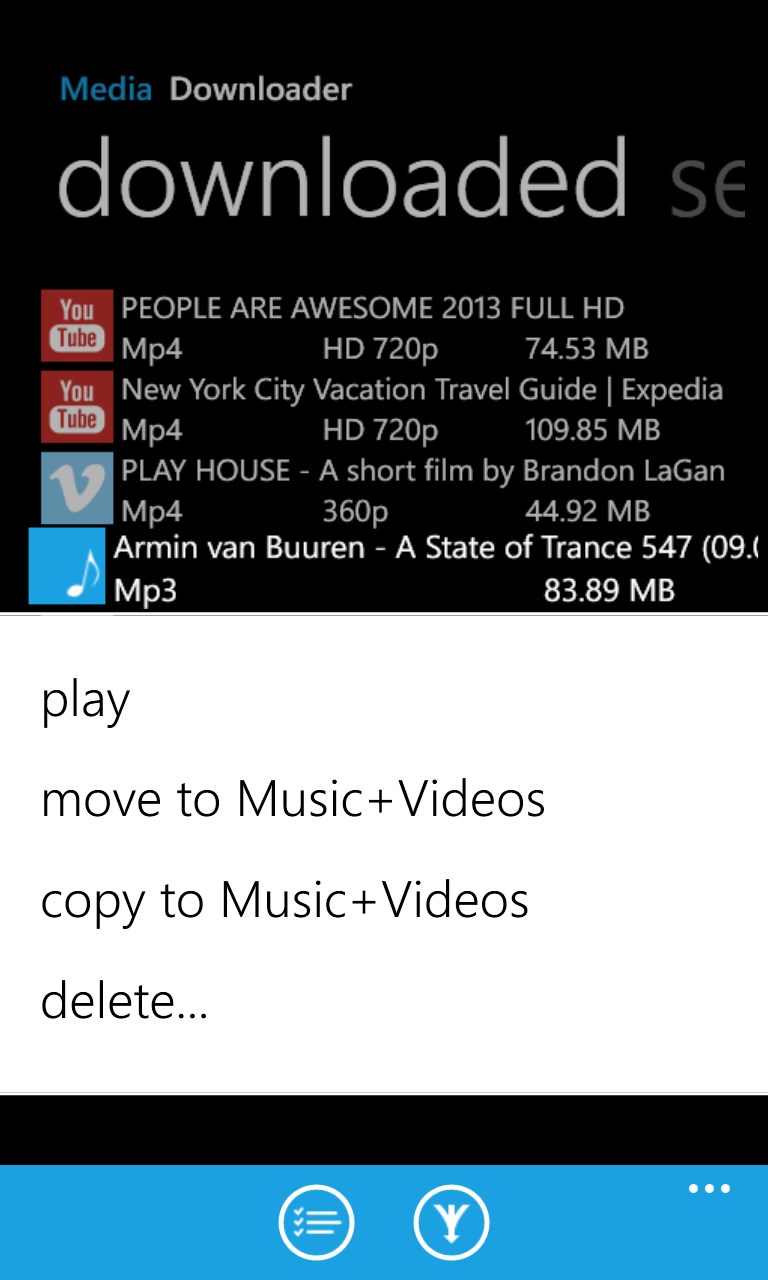The height and width of the screenshot is (1280, 768).
Task: Tap the YouTube icon beside New York City video
Action: click(x=77, y=407)
